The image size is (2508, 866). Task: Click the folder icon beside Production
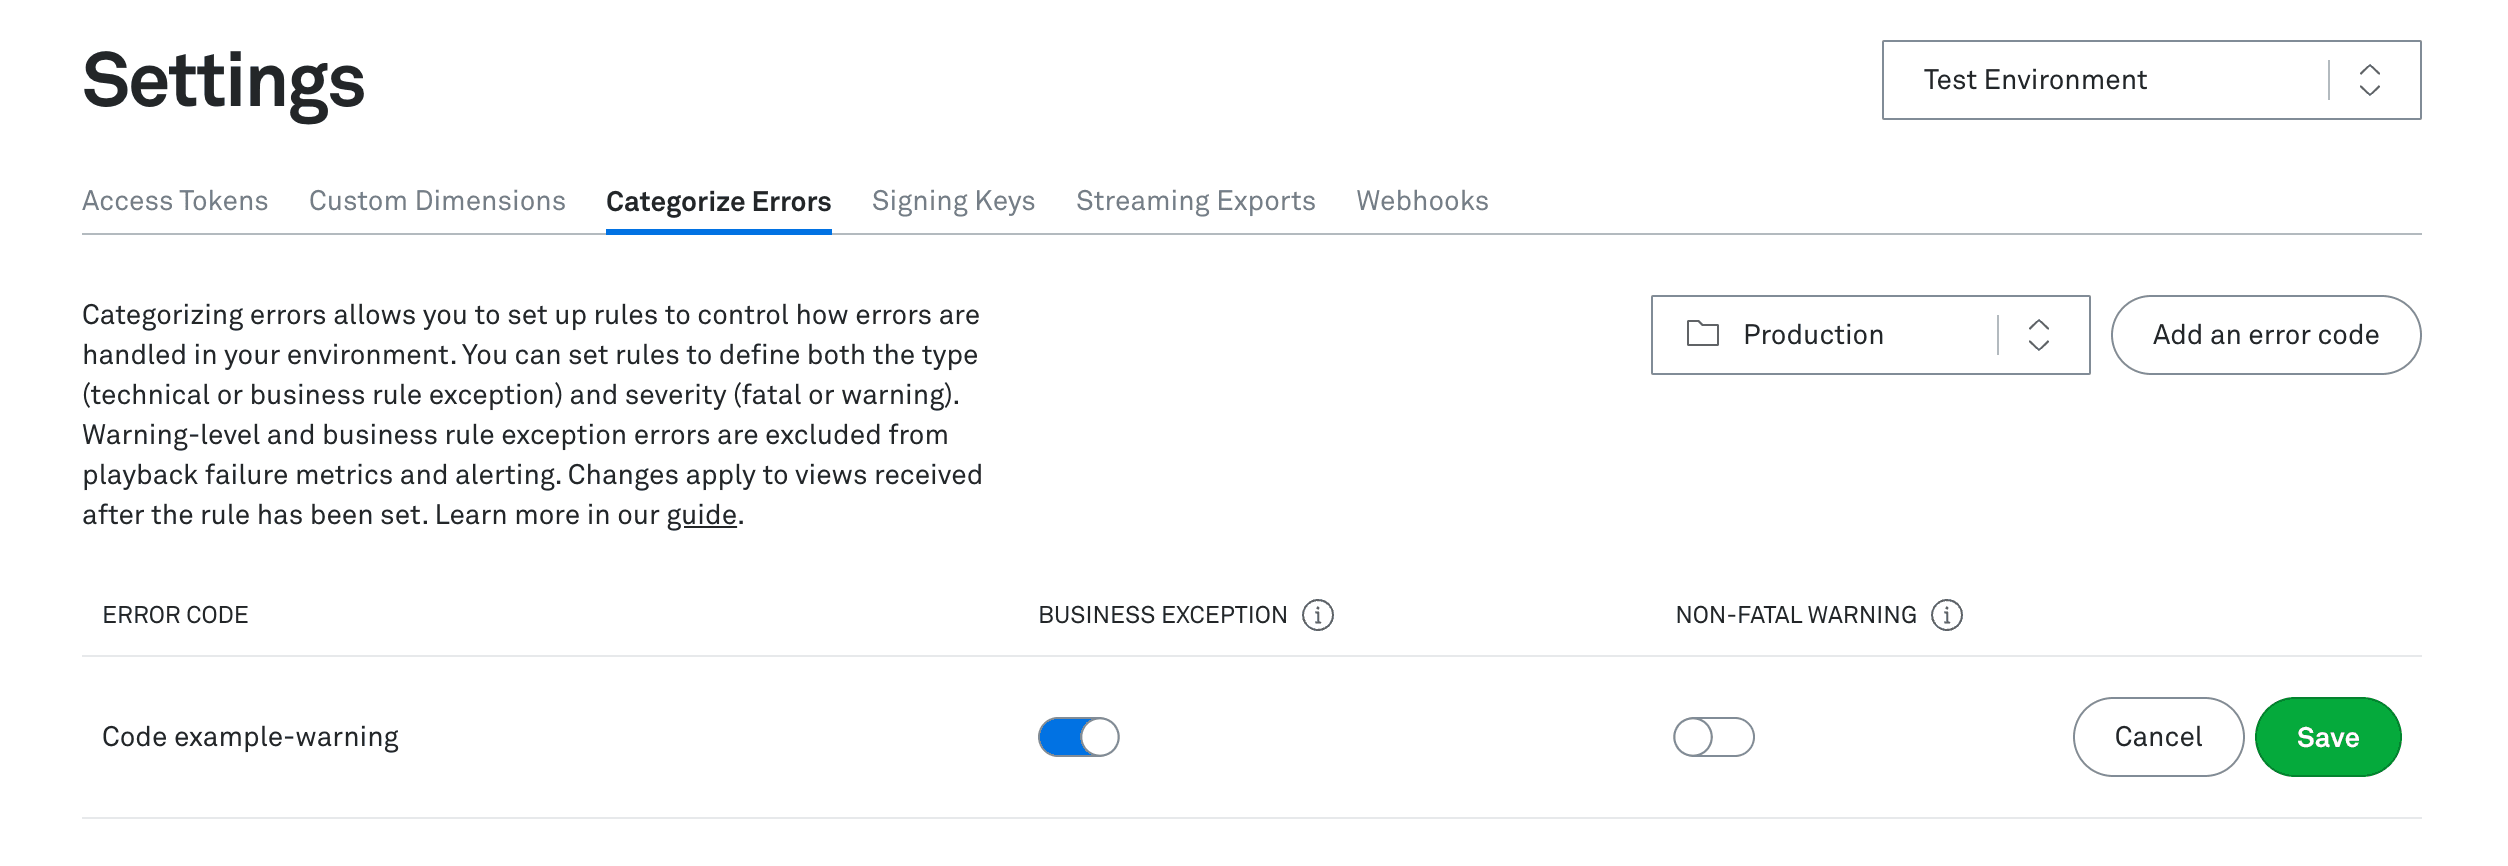1703,334
